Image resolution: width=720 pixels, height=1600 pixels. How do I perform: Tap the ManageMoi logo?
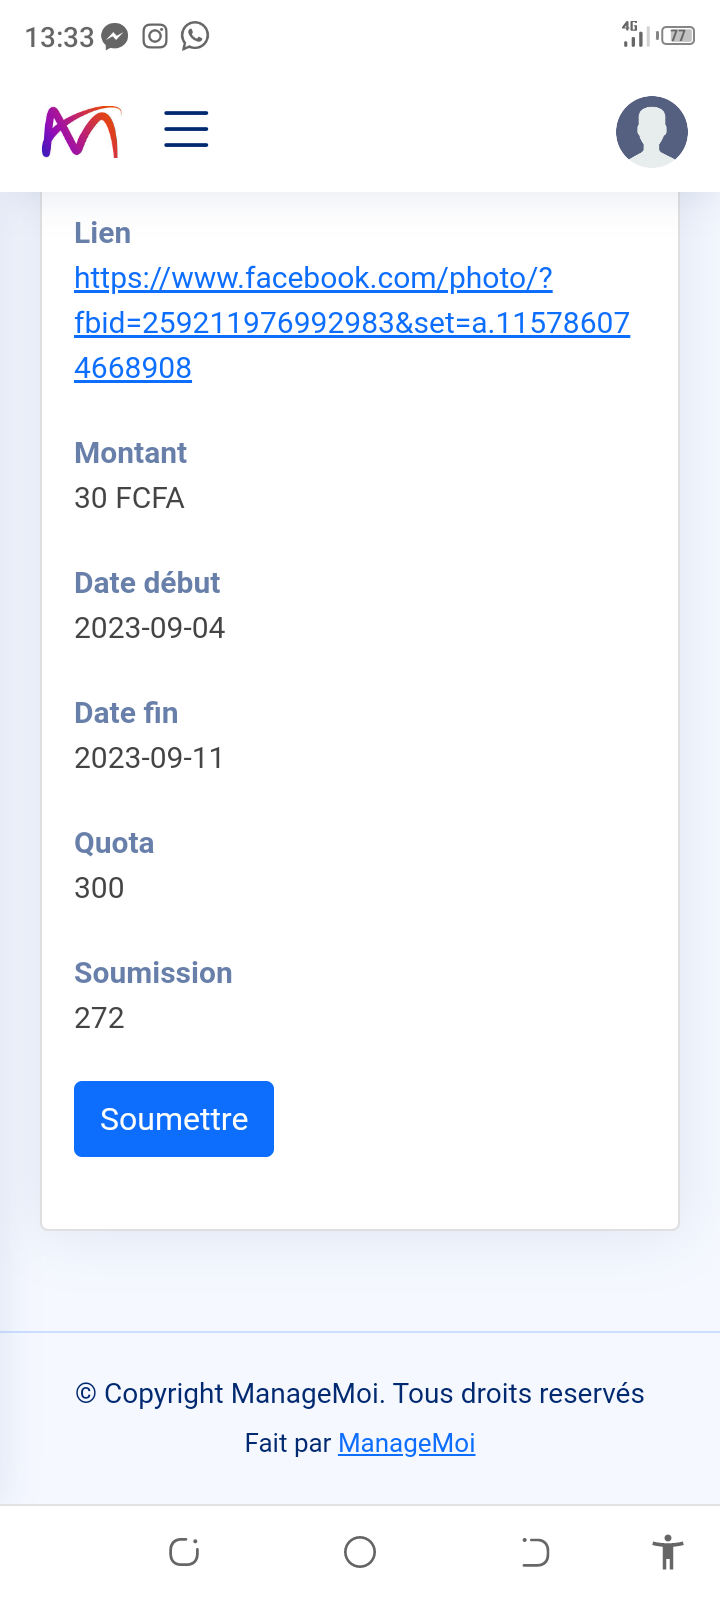click(x=81, y=131)
